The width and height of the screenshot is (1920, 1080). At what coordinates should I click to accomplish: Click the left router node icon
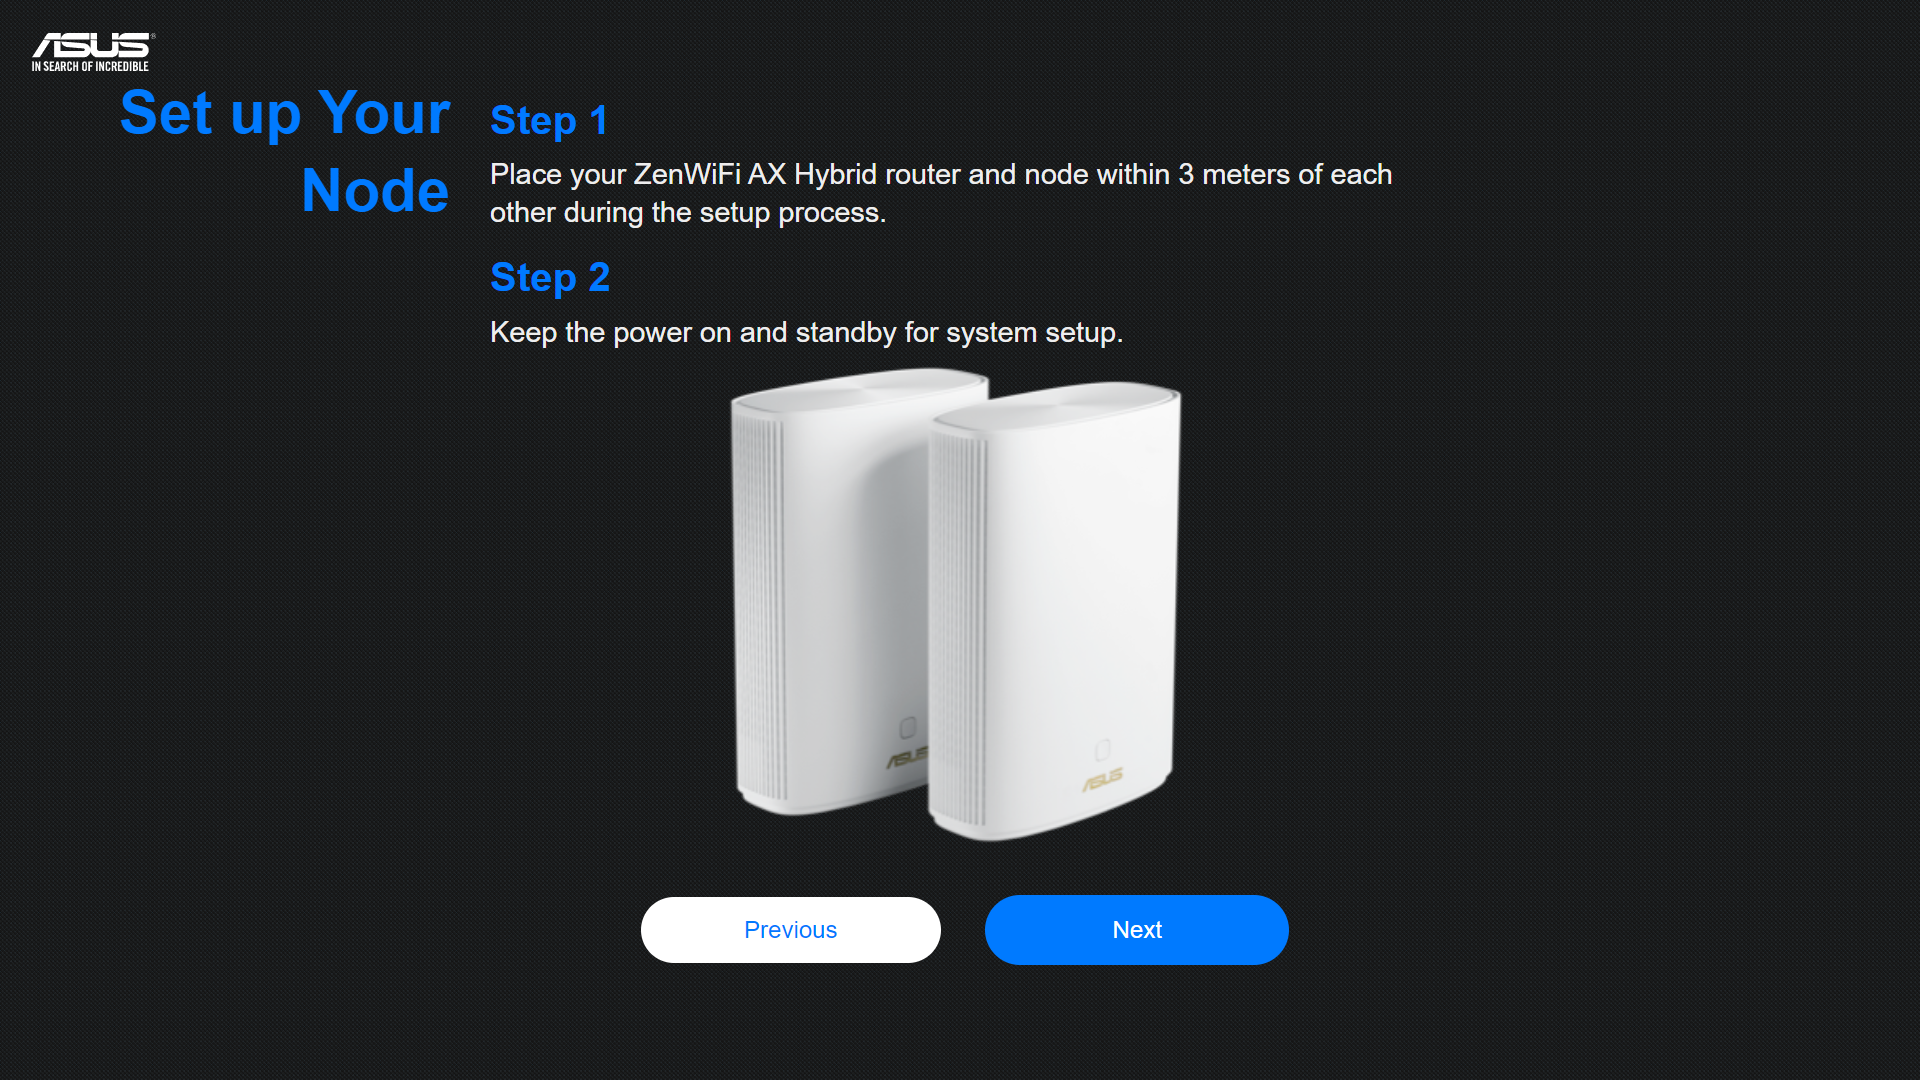tap(831, 593)
